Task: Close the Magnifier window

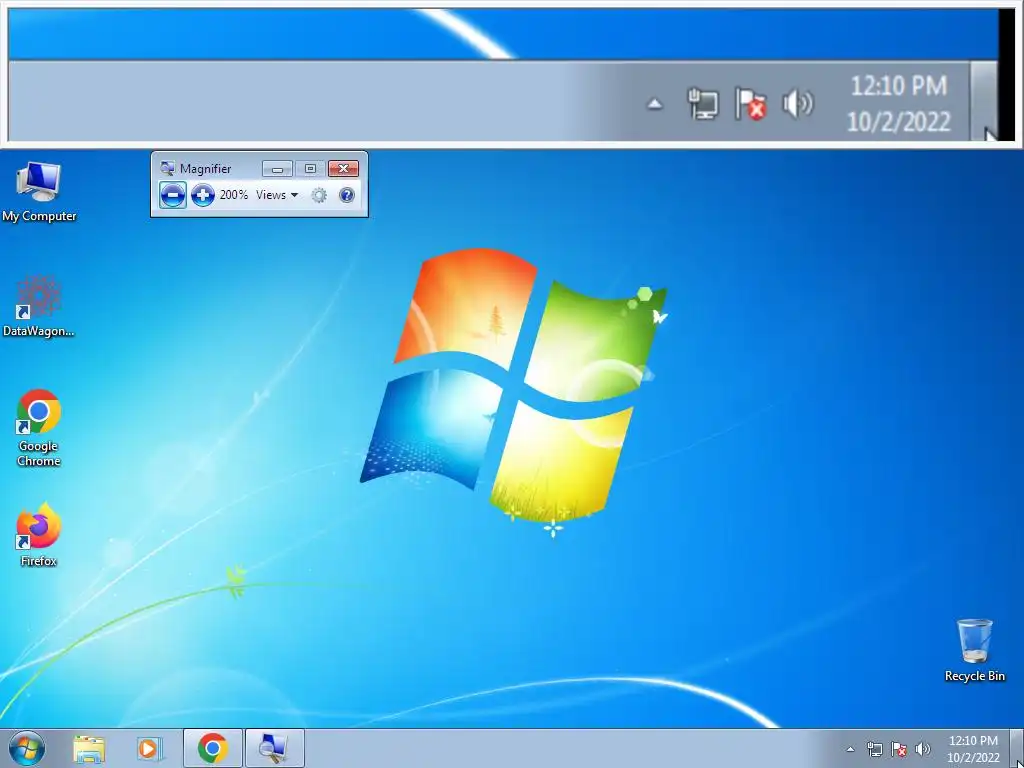Action: click(344, 168)
